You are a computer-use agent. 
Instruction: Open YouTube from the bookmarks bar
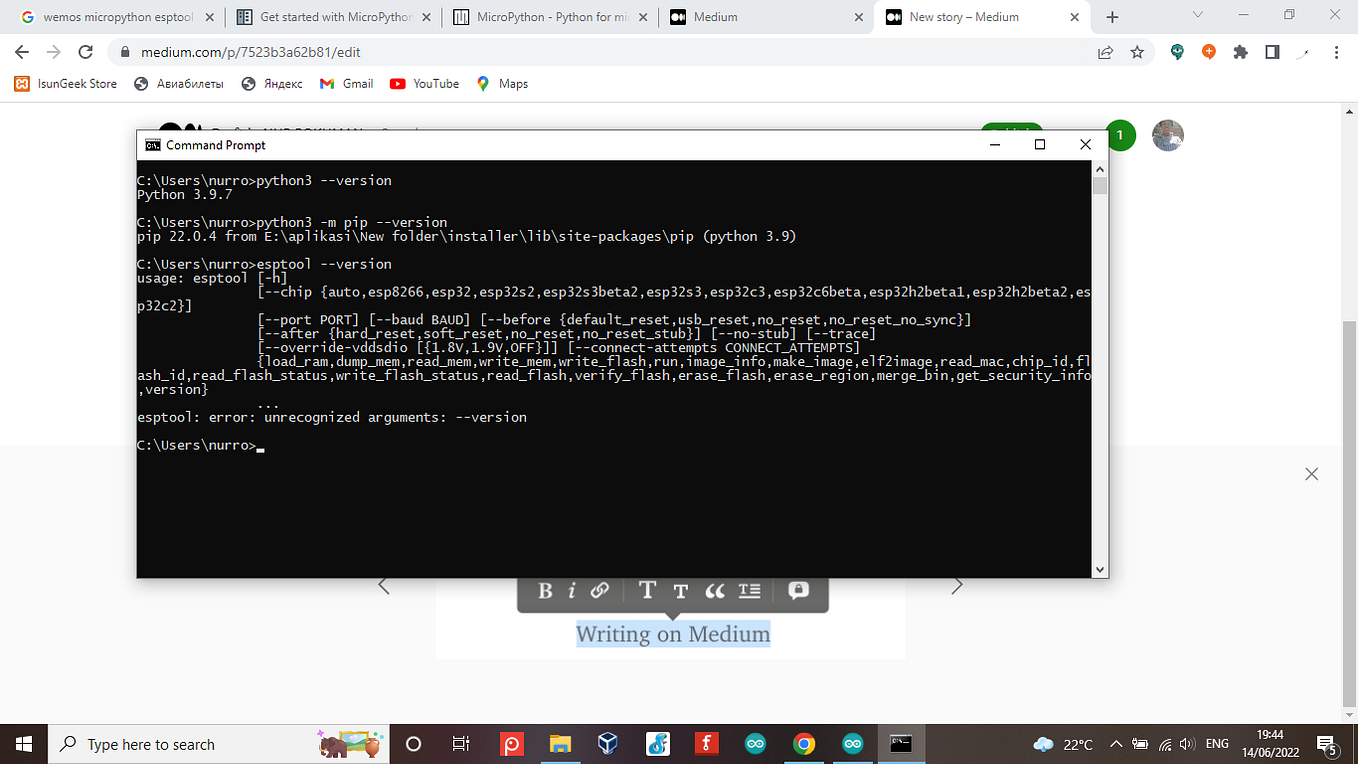[424, 84]
